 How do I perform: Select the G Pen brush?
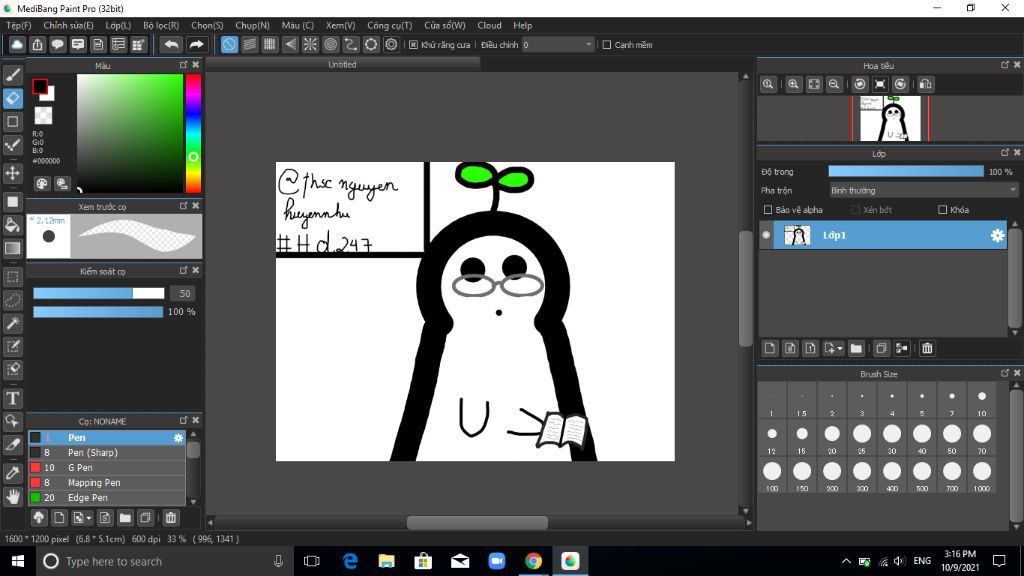107,468
